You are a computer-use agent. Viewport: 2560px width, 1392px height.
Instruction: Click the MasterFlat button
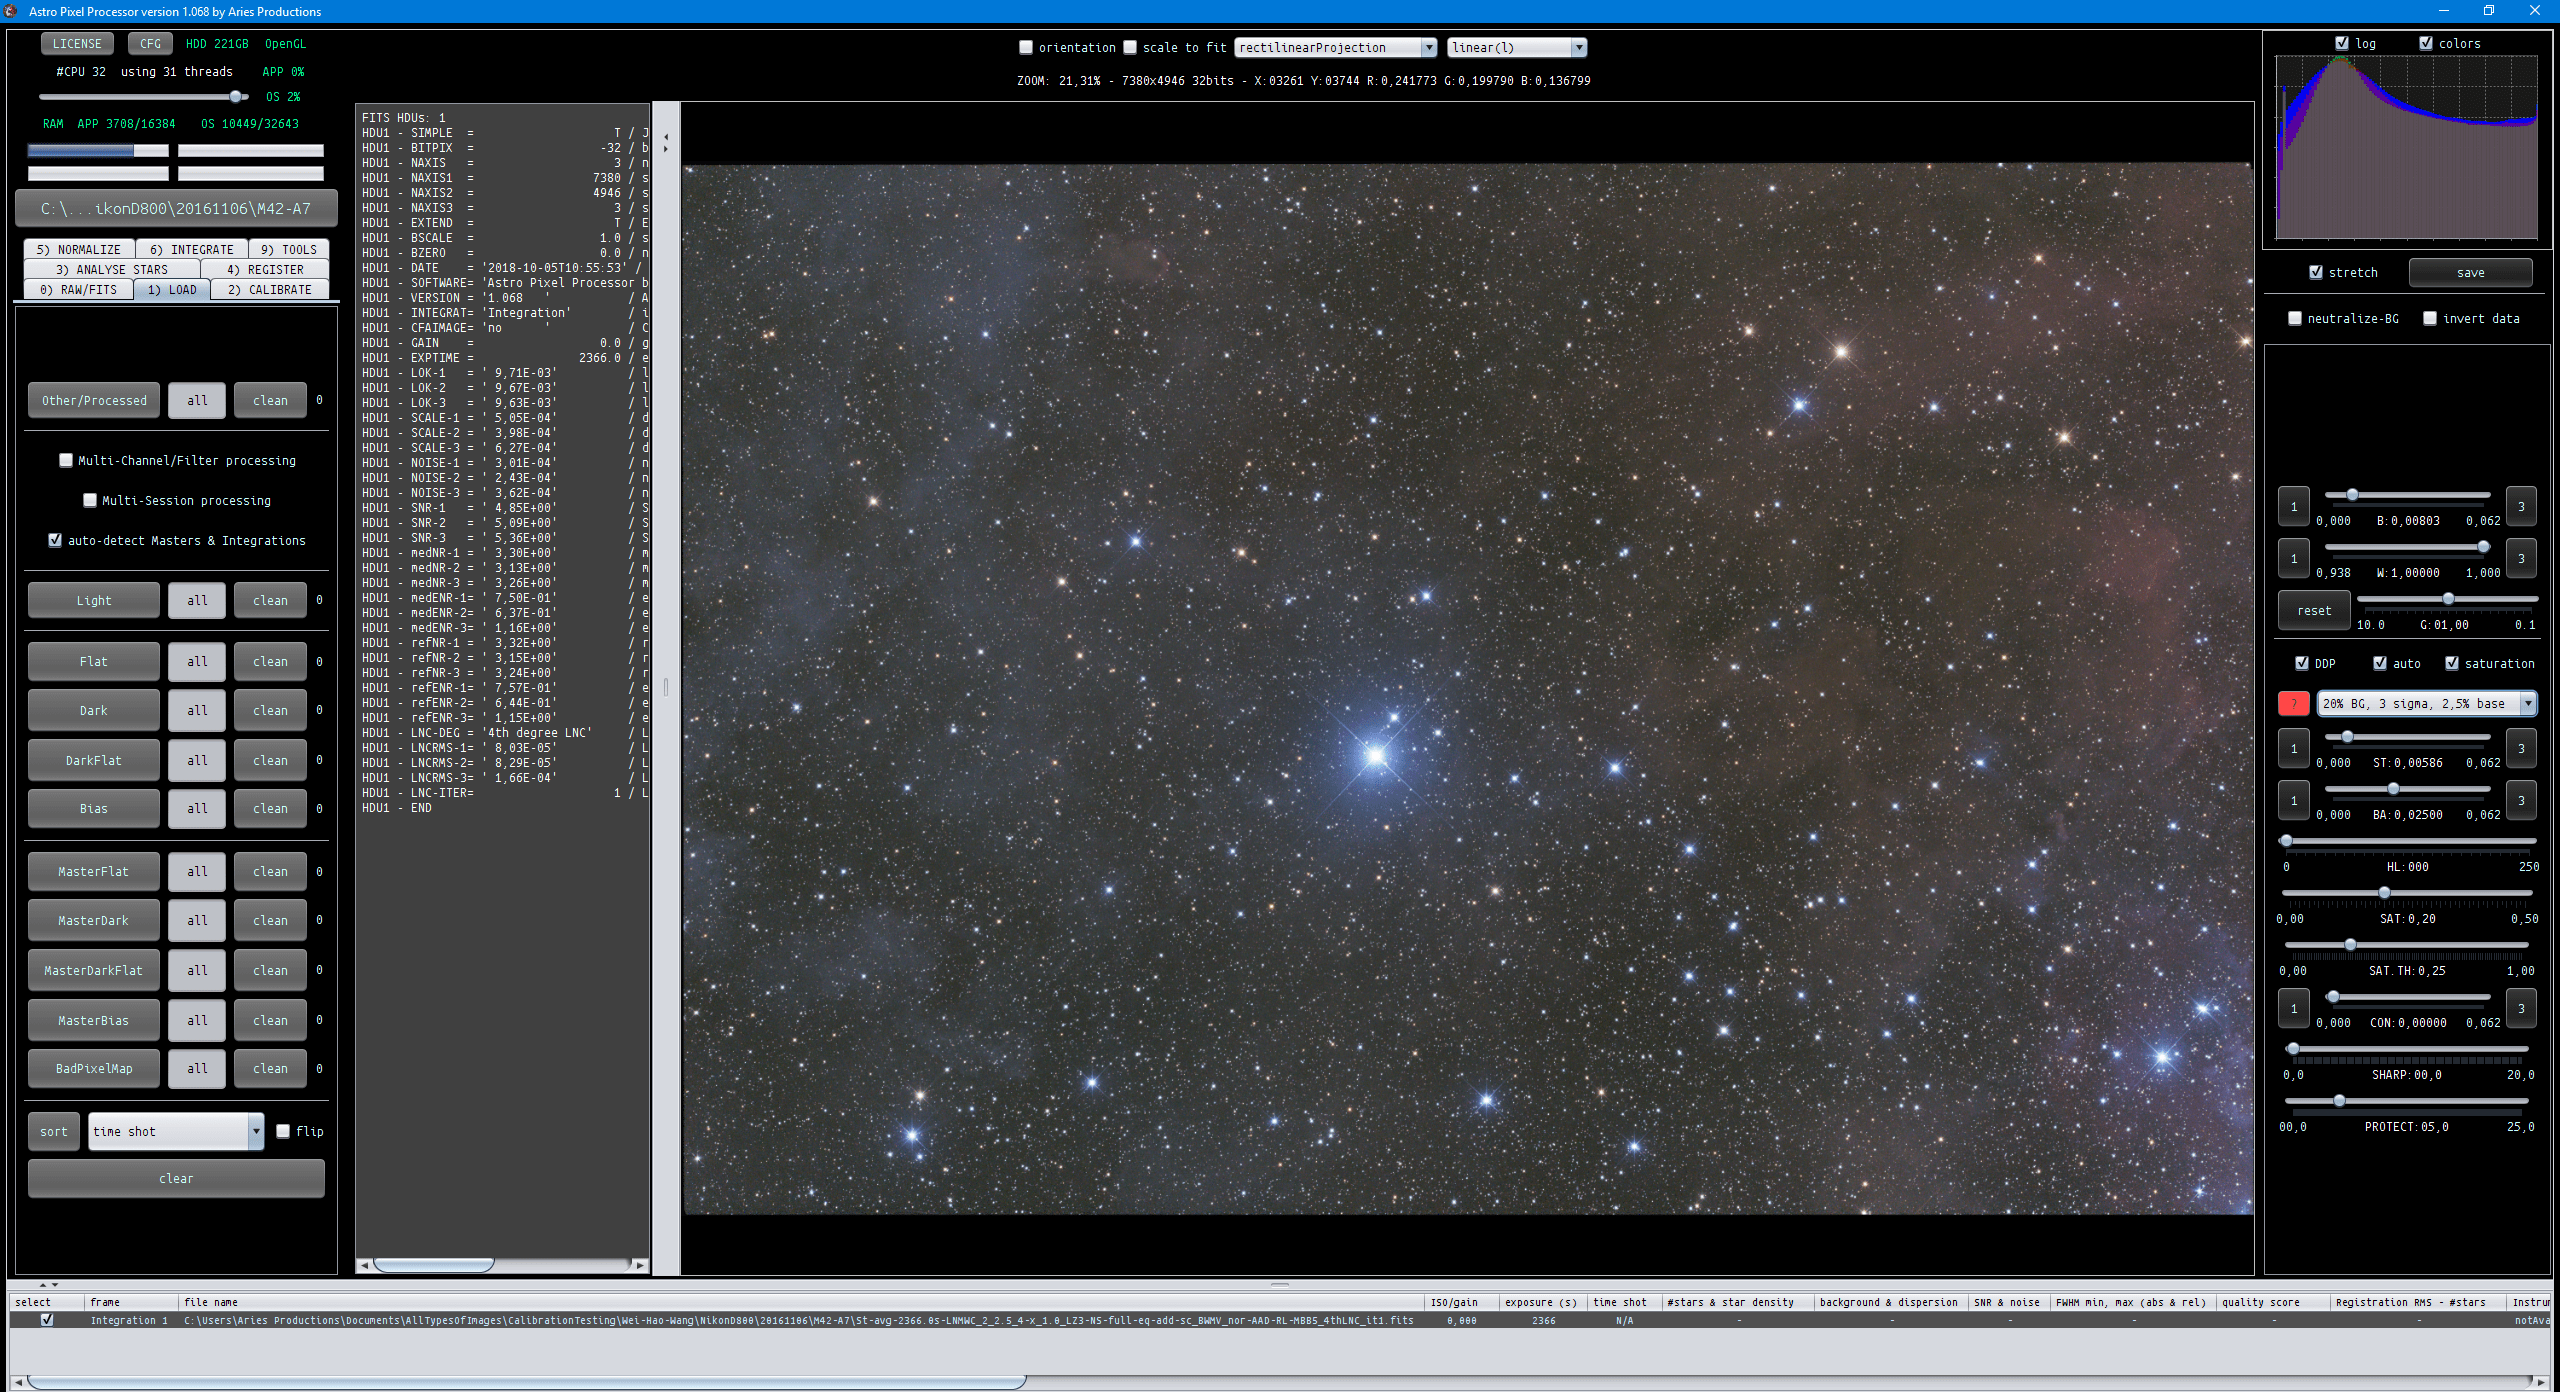coord(93,871)
